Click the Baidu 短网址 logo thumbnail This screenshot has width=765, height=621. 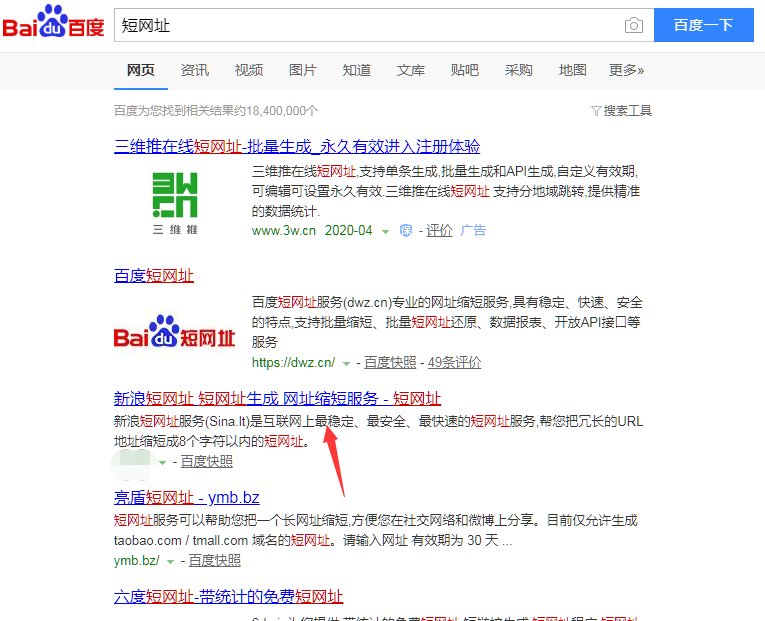(175, 332)
